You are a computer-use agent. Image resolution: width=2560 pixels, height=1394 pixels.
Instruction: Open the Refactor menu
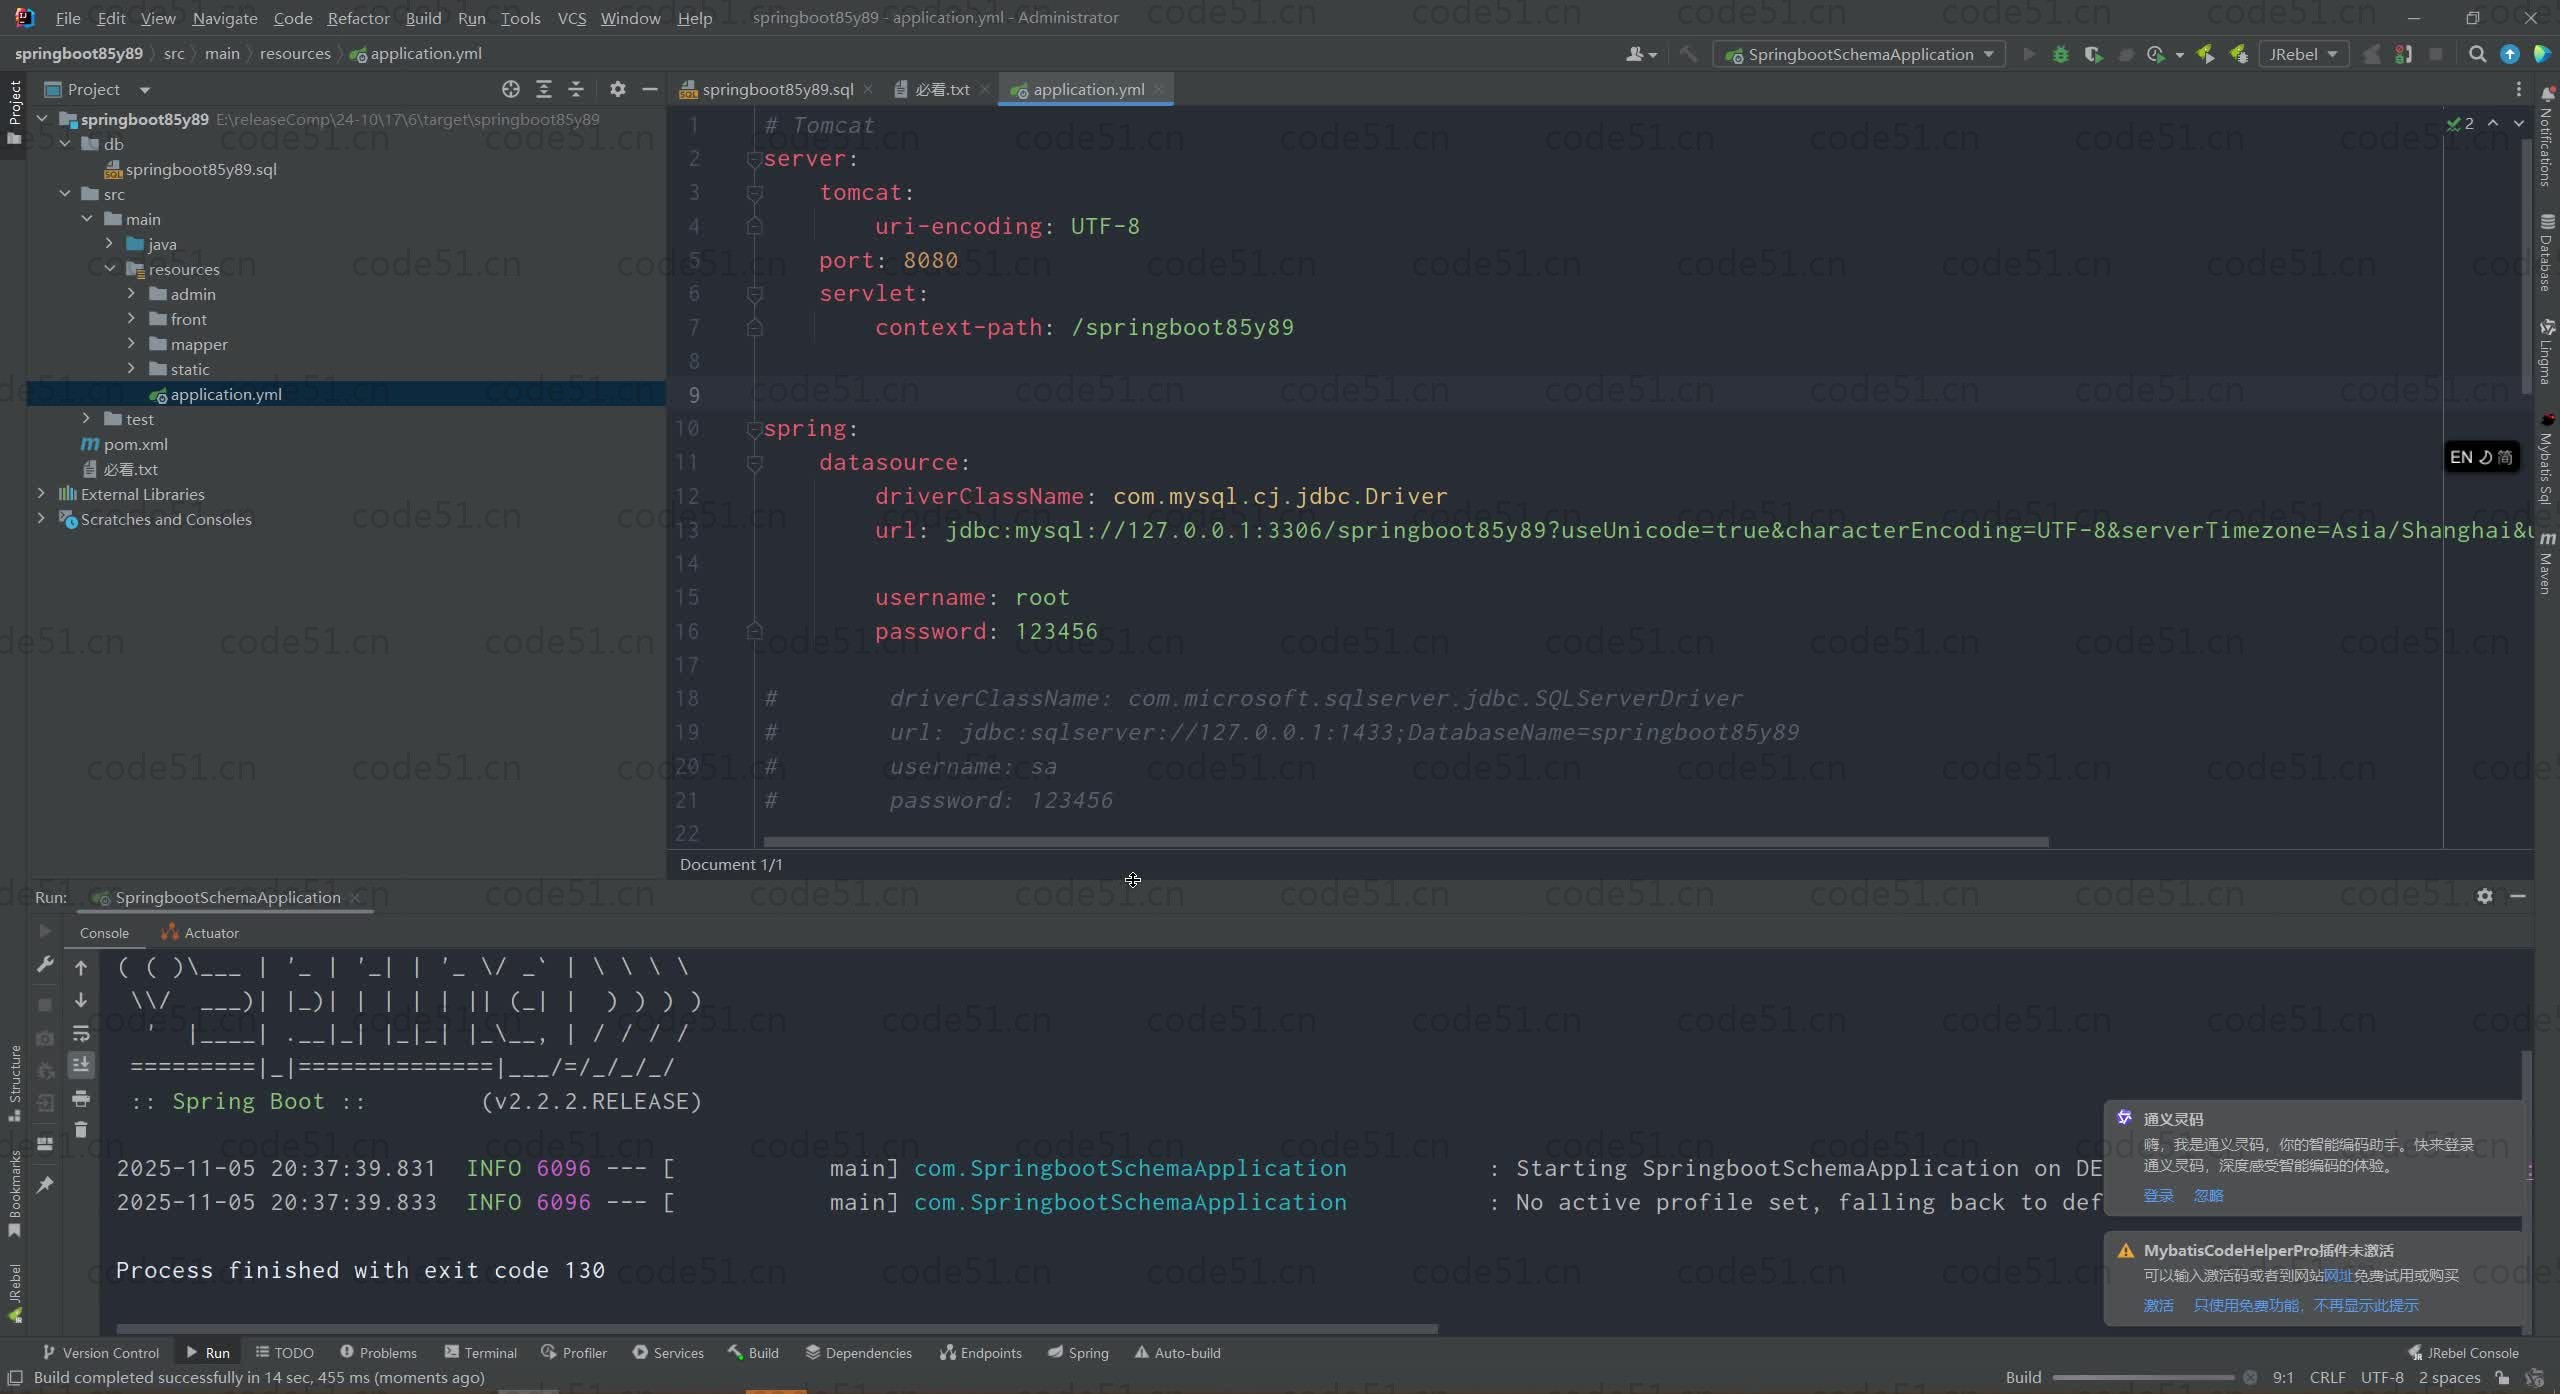pos(357,17)
